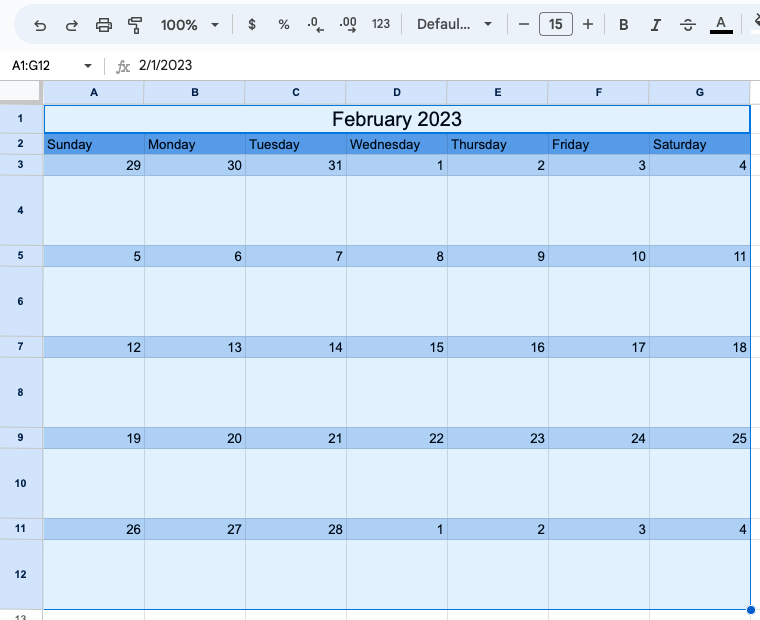Toggle italic formatting

(x=656, y=25)
